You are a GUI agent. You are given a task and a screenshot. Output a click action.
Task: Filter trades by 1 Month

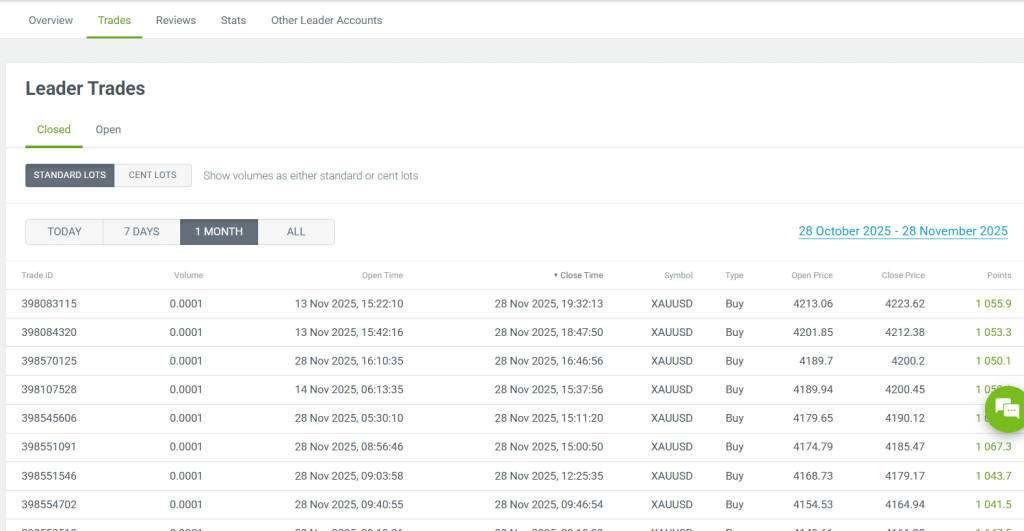[219, 232]
